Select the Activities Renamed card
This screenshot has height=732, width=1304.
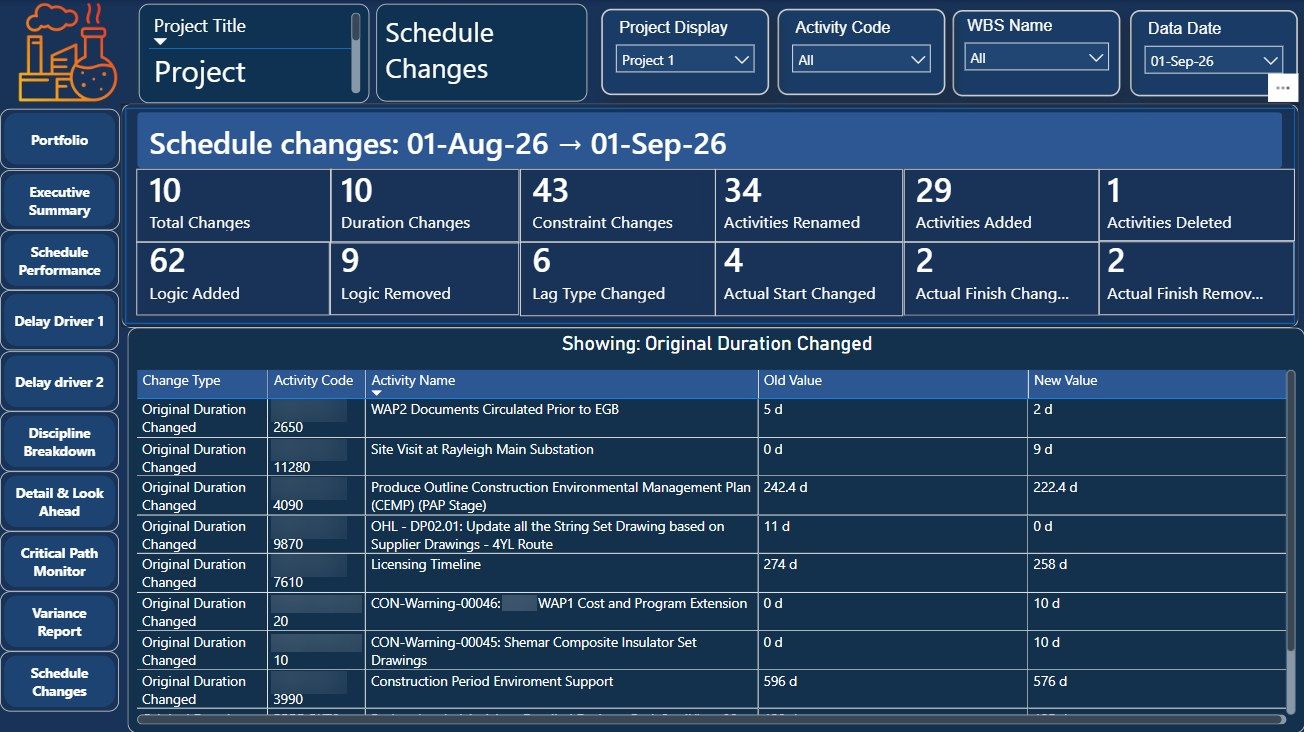tap(809, 205)
